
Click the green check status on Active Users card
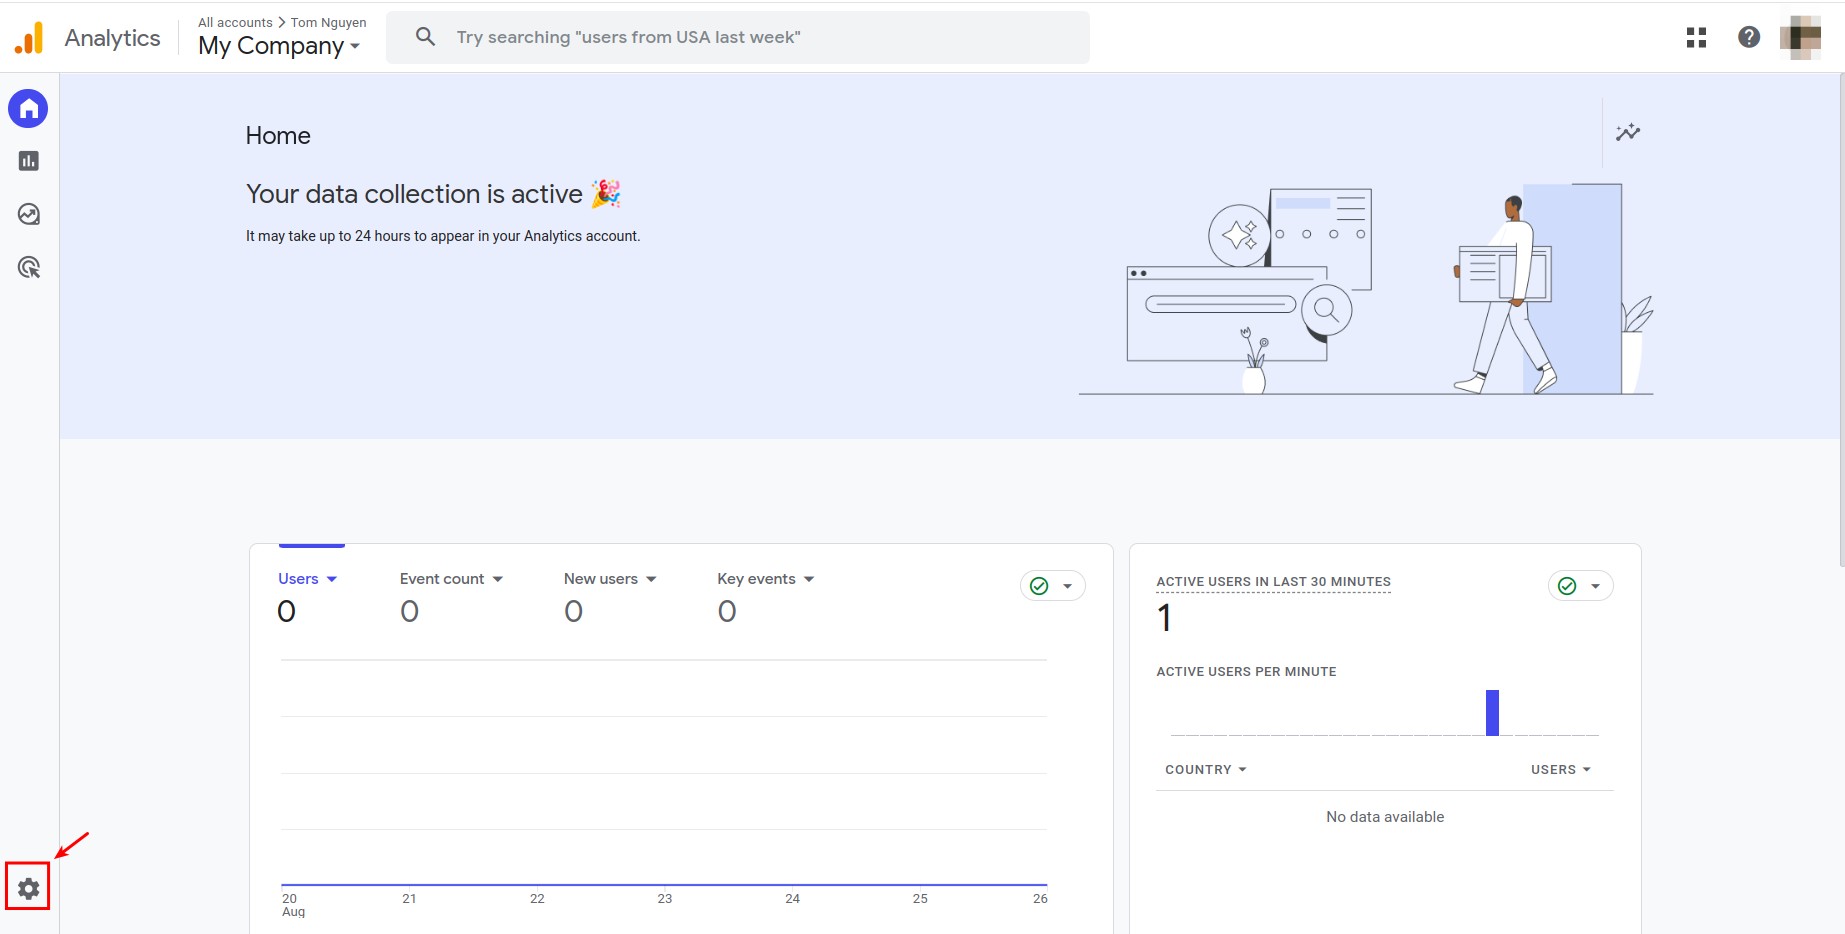point(1567,586)
